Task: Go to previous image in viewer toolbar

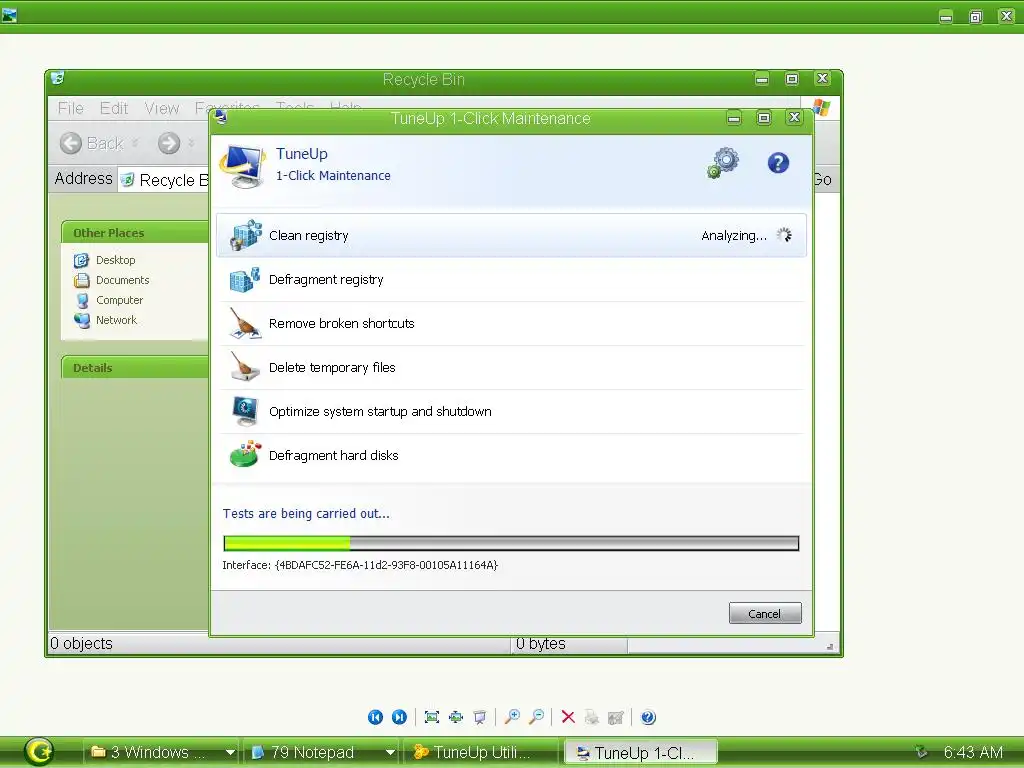Action: click(375, 717)
